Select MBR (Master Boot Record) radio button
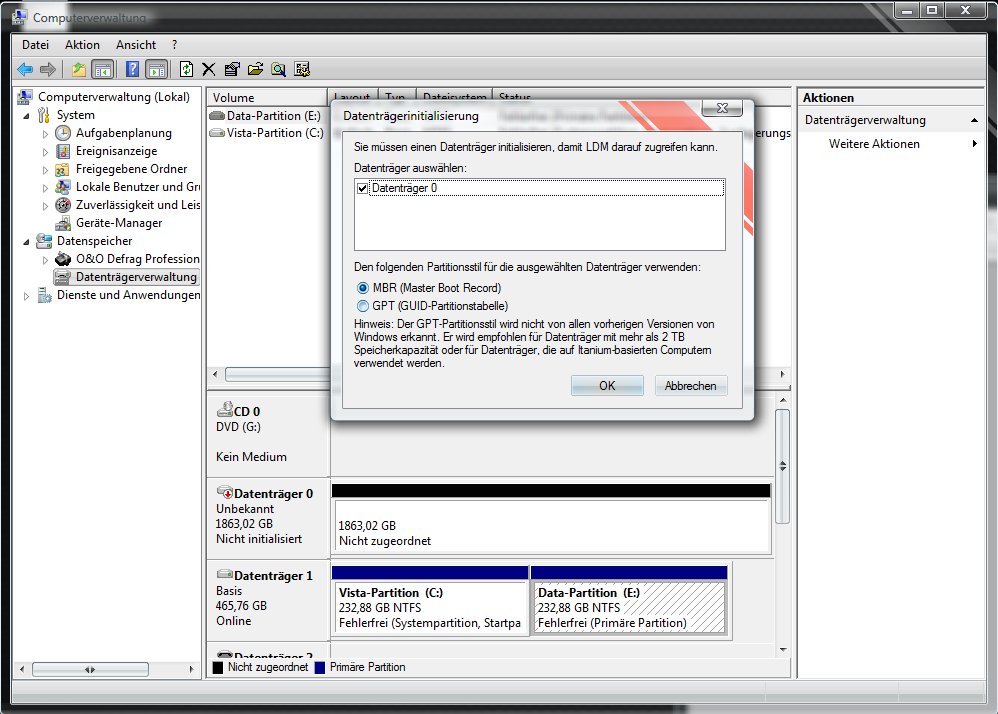Image resolution: width=998 pixels, height=714 pixels. pos(363,288)
